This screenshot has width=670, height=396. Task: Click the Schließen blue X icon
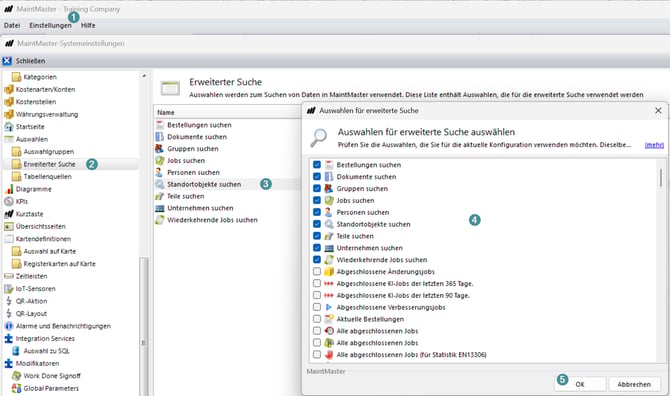click(x=7, y=61)
